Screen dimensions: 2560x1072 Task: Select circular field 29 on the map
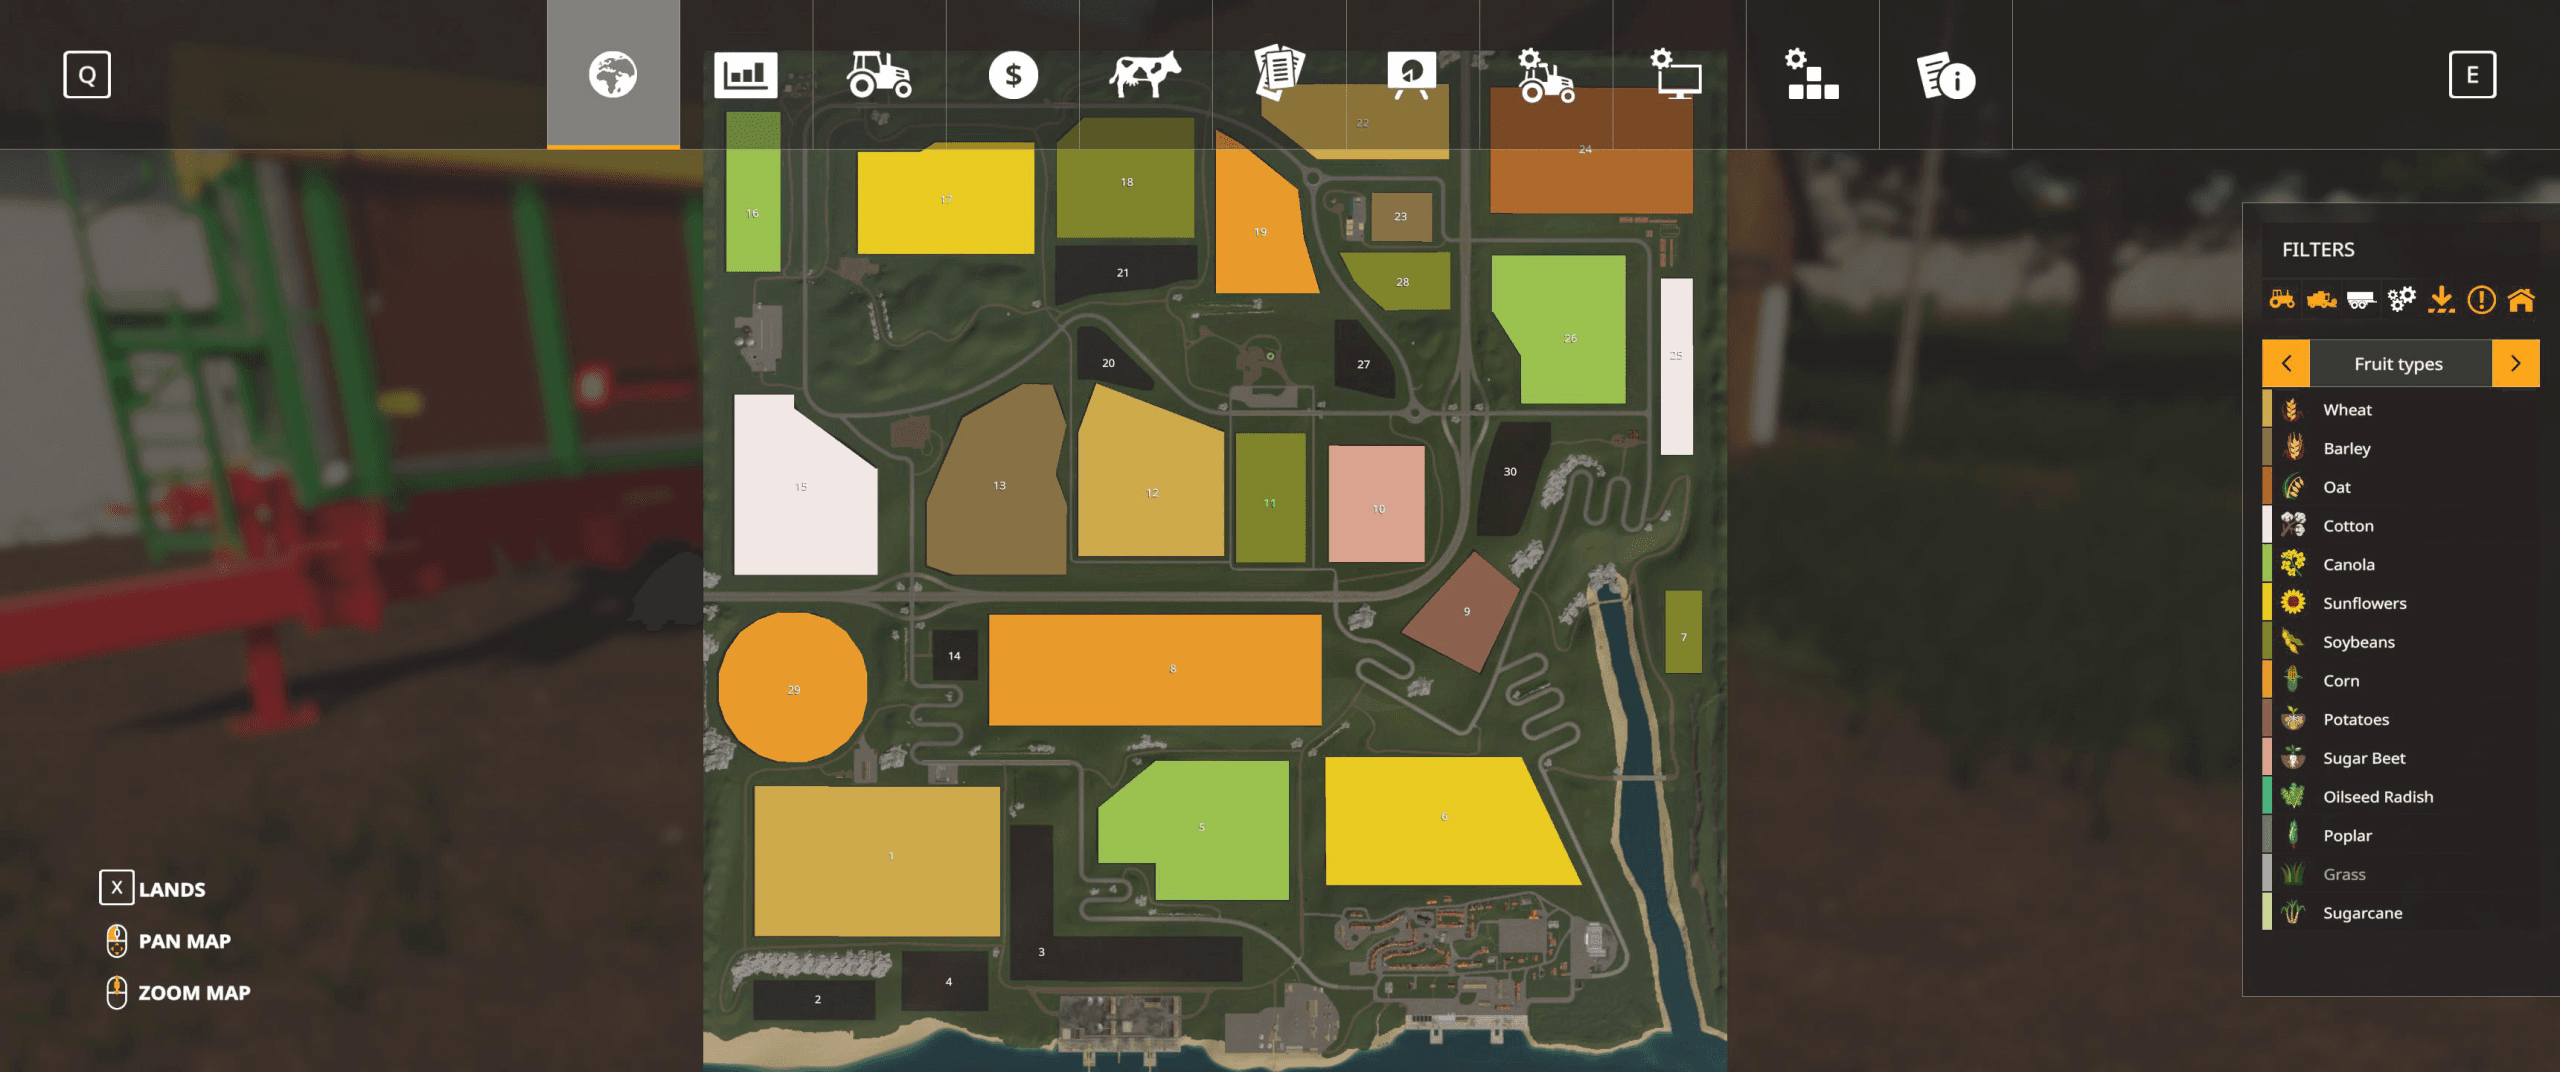click(793, 688)
